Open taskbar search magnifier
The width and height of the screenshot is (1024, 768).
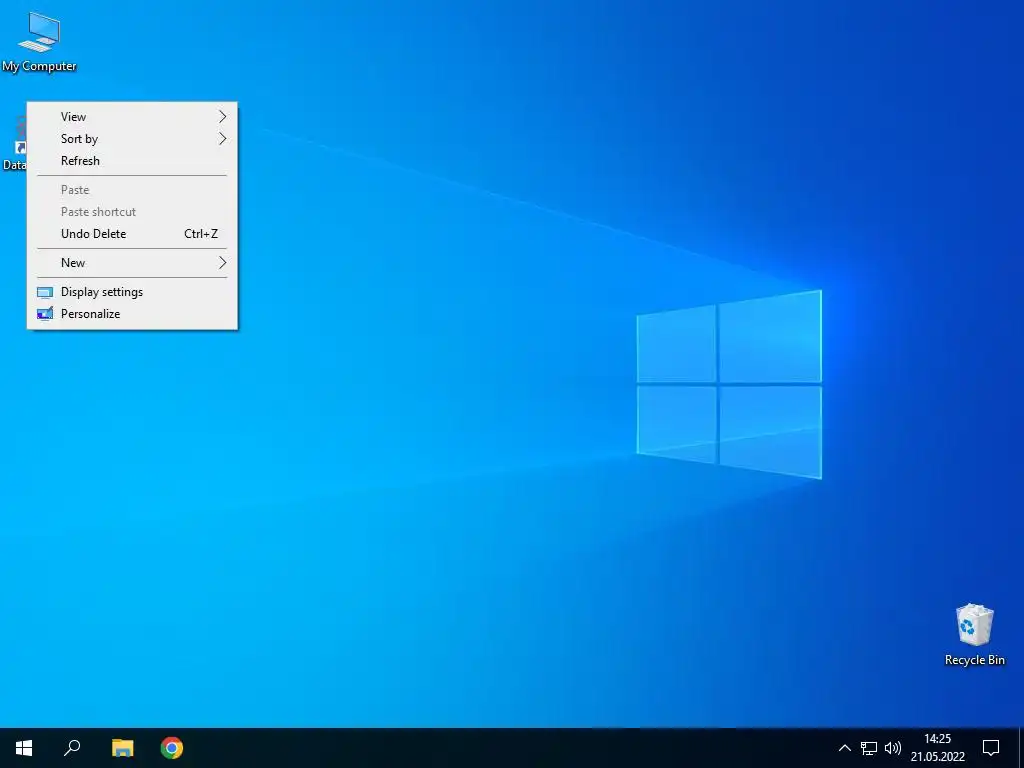pyautogui.click(x=72, y=748)
